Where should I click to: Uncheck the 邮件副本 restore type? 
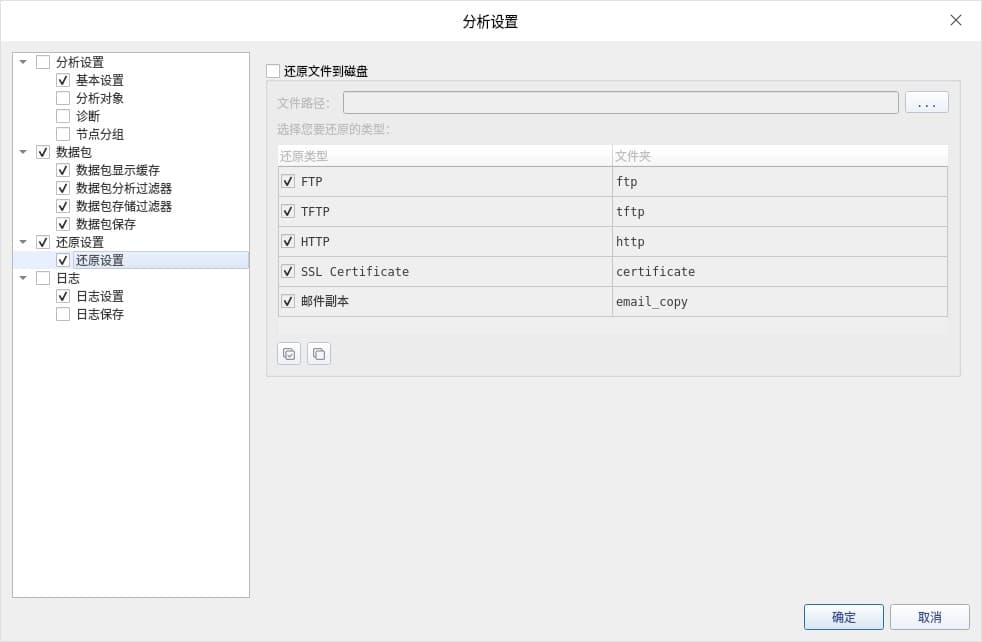coord(288,302)
